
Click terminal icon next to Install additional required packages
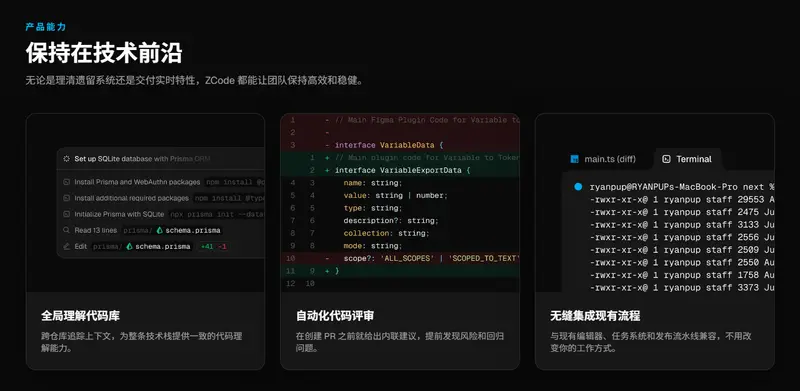click(66, 198)
